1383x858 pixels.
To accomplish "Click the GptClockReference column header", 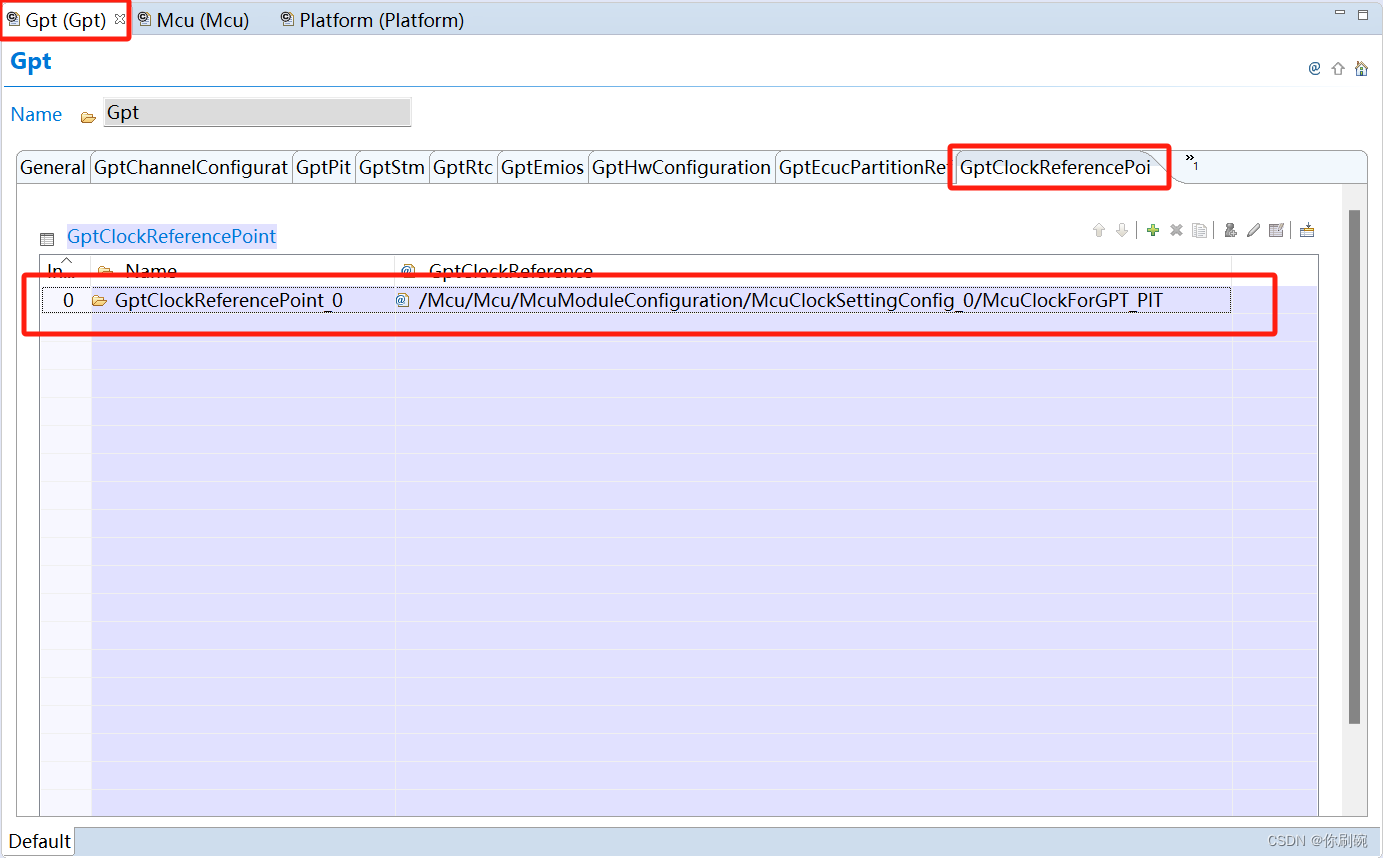I will point(813,270).
